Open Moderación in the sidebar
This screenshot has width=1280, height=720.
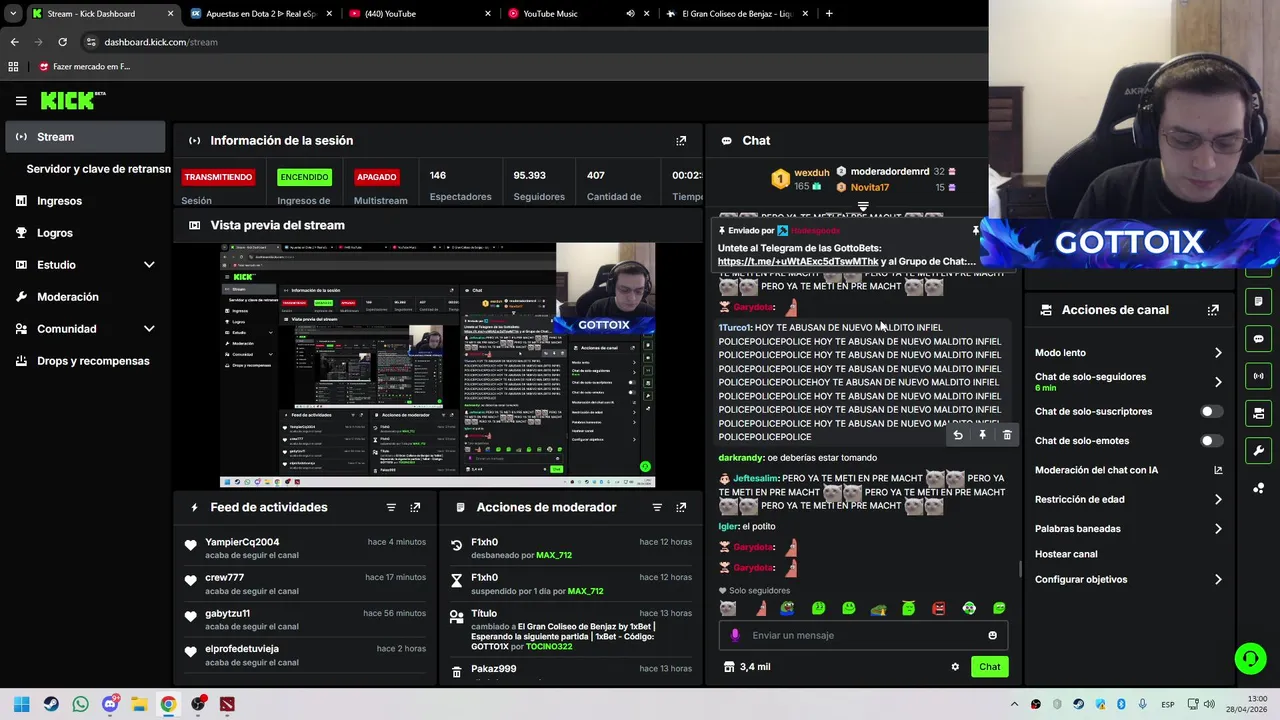click(x=85, y=297)
